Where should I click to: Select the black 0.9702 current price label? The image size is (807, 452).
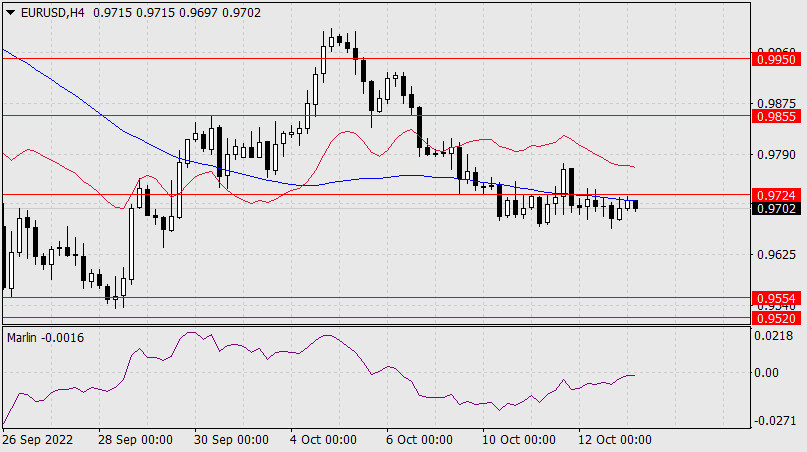pos(777,209)
